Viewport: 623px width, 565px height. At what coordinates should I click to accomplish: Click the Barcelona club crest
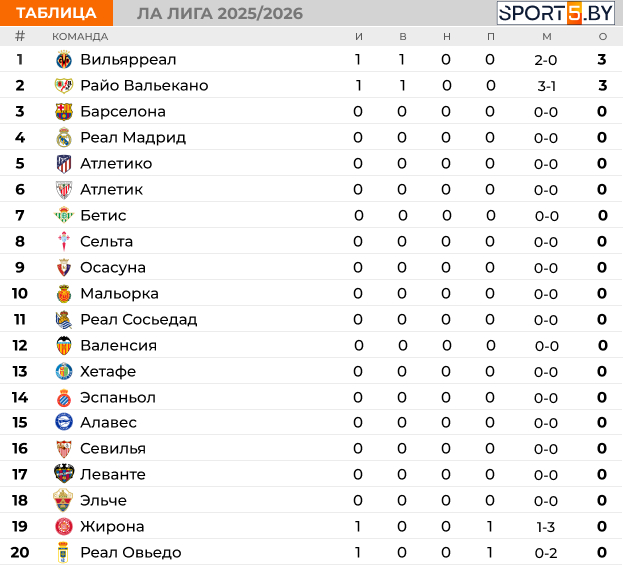tap(64, 112)
